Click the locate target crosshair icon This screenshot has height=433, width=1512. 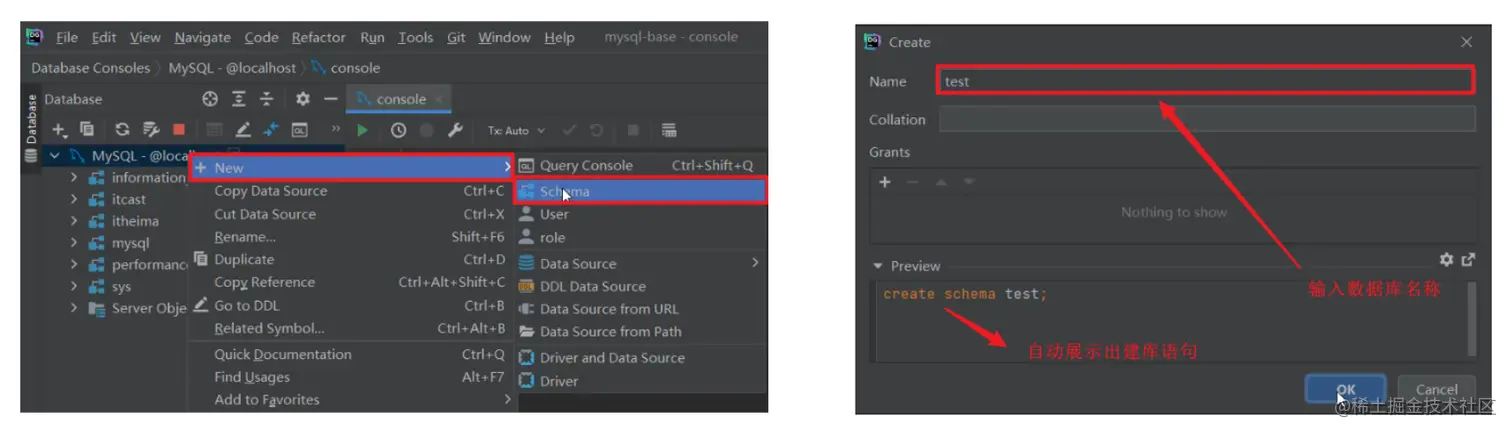(210, 99)
